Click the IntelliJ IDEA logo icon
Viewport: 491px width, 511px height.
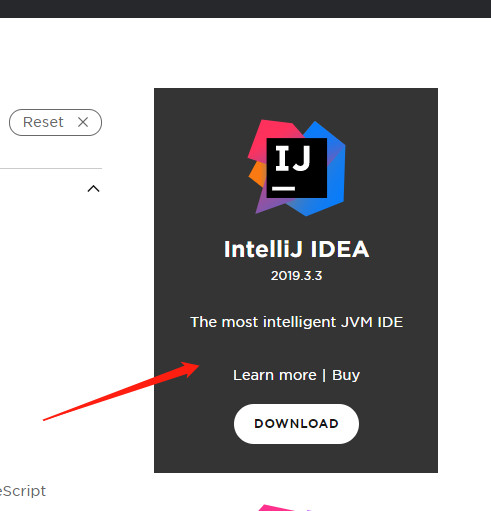297,168
